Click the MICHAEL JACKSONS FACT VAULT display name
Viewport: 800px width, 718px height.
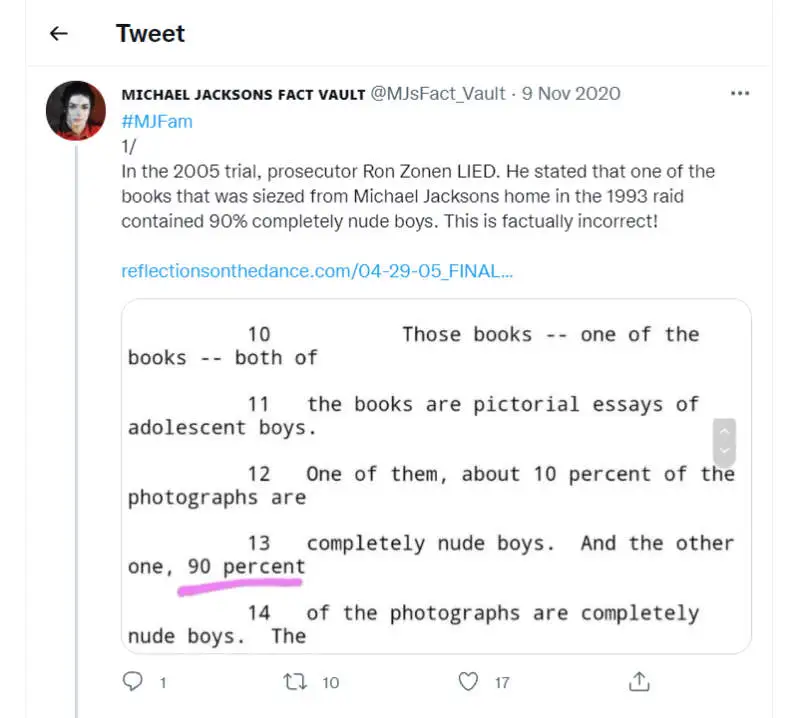243,94
